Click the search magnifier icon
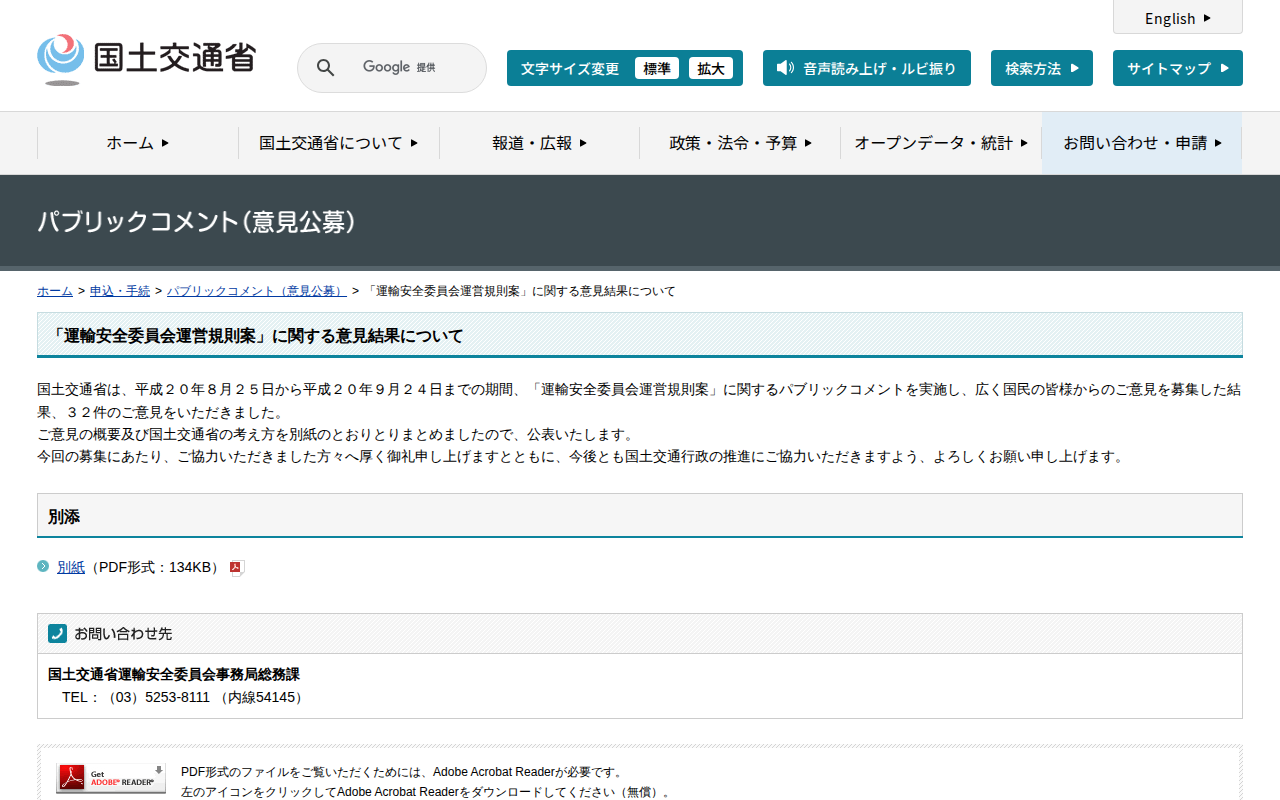1280x800 pixels. point(325,68)
